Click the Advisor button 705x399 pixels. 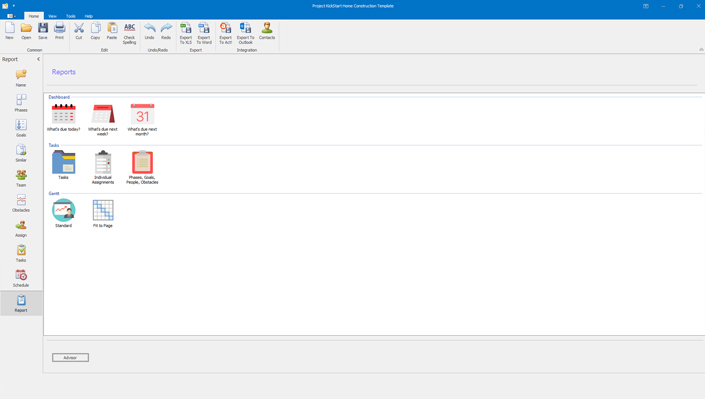[x=70, y=358]
